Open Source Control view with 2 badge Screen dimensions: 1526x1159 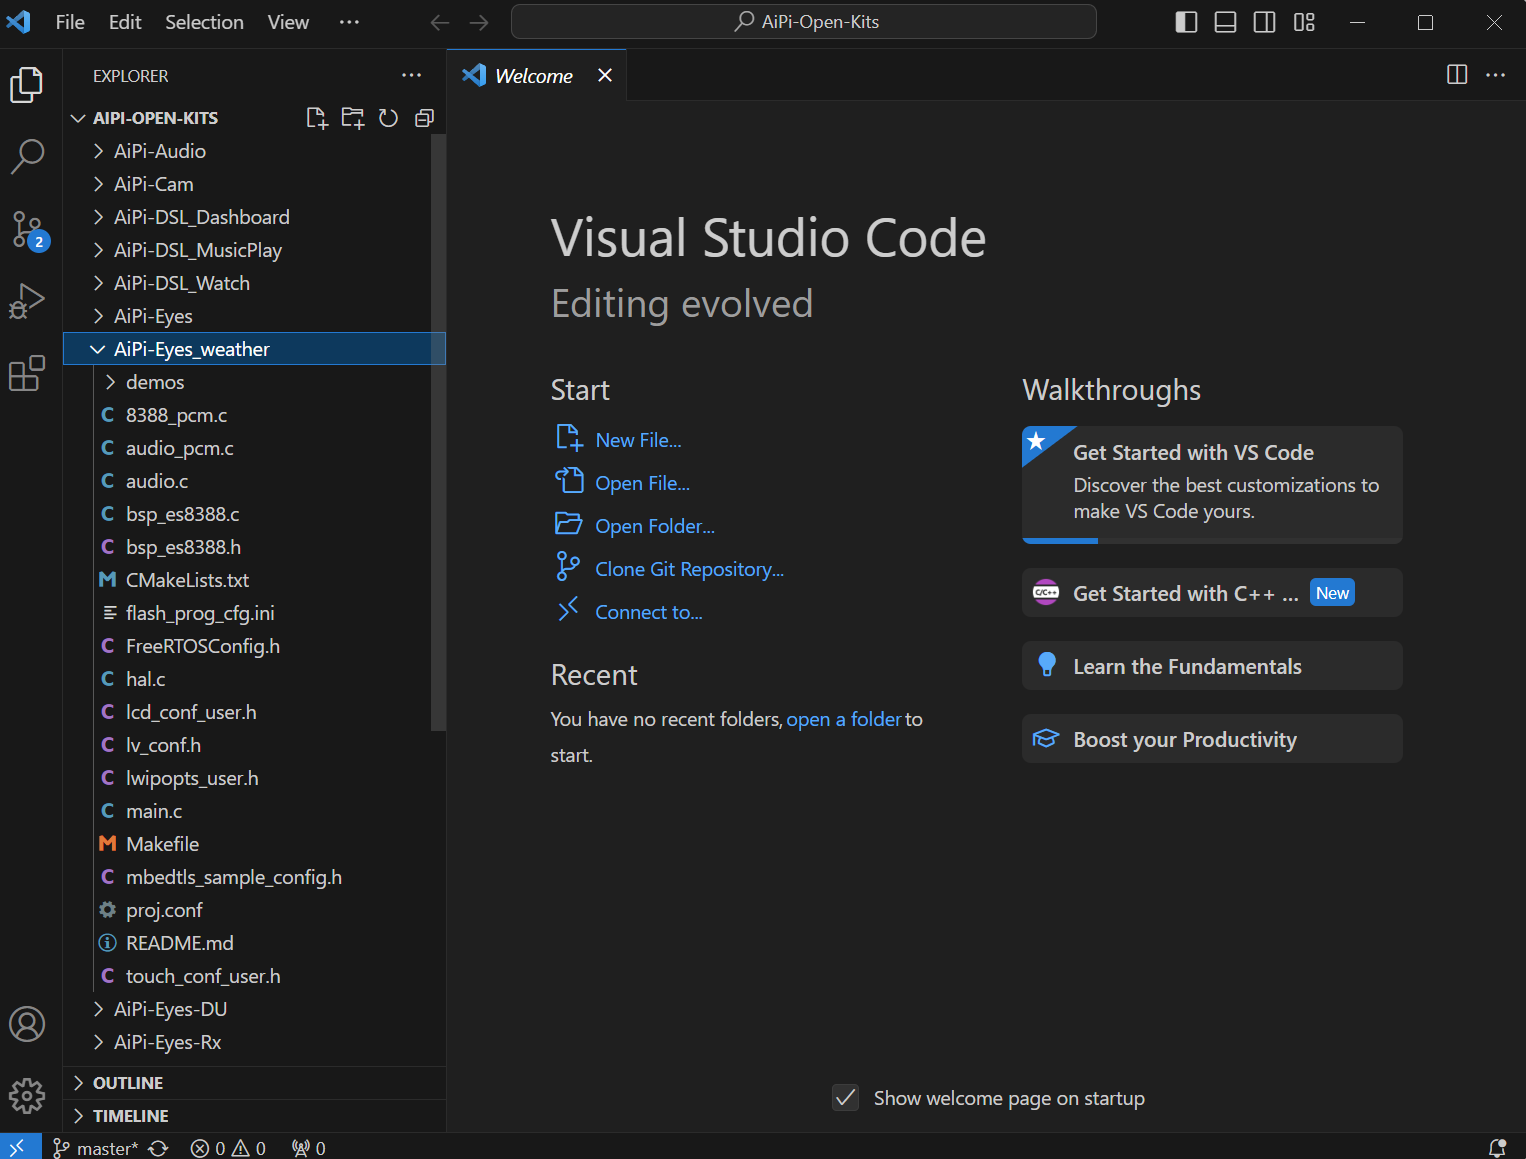tap(27, 230)
